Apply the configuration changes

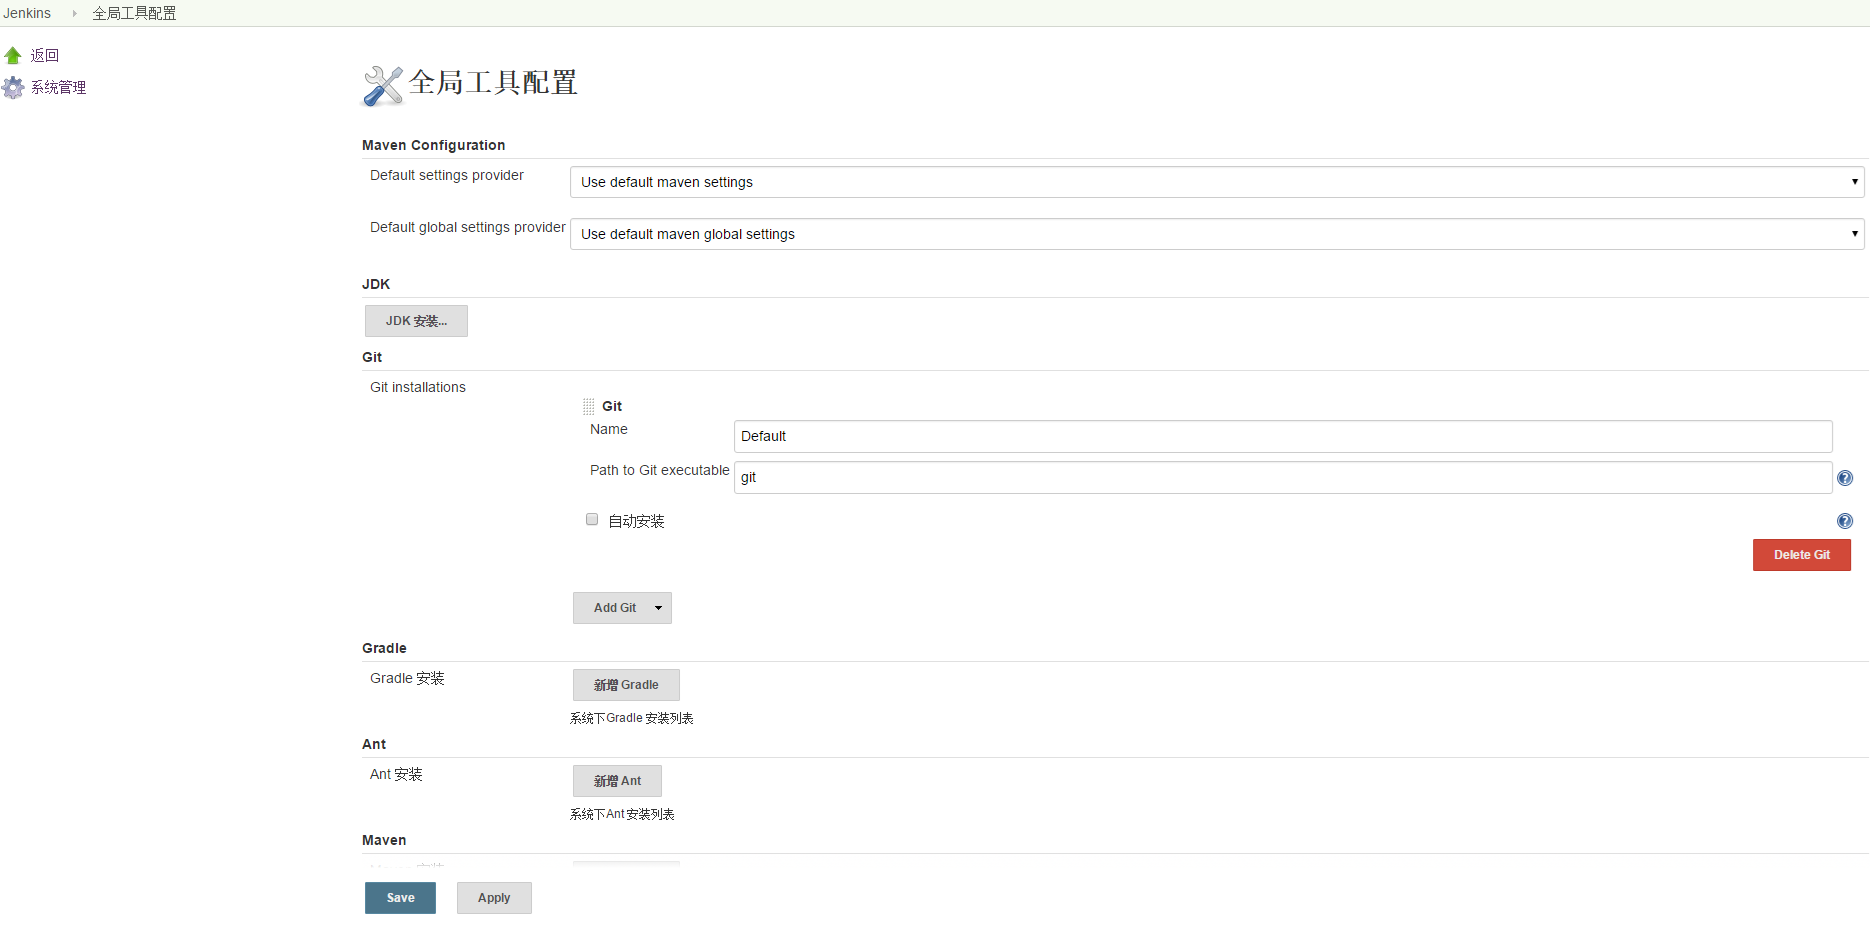pyautogui.click(x=494, y=898)
